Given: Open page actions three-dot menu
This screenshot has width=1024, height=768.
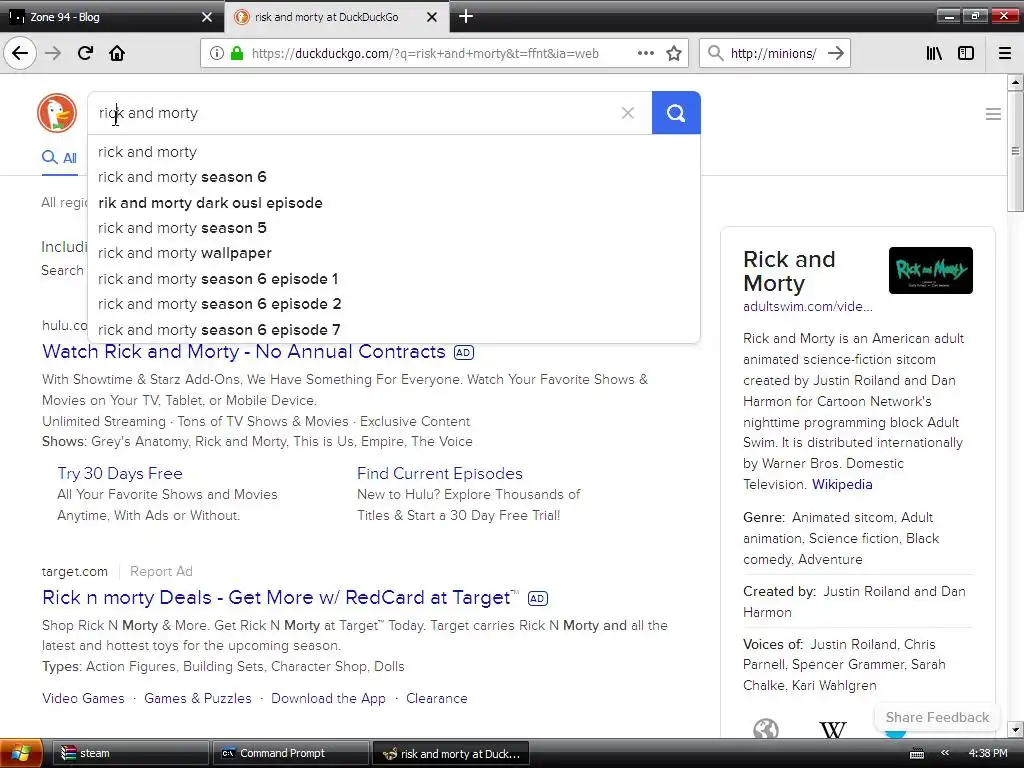Looking at the screenshot, I should (645, 53).
